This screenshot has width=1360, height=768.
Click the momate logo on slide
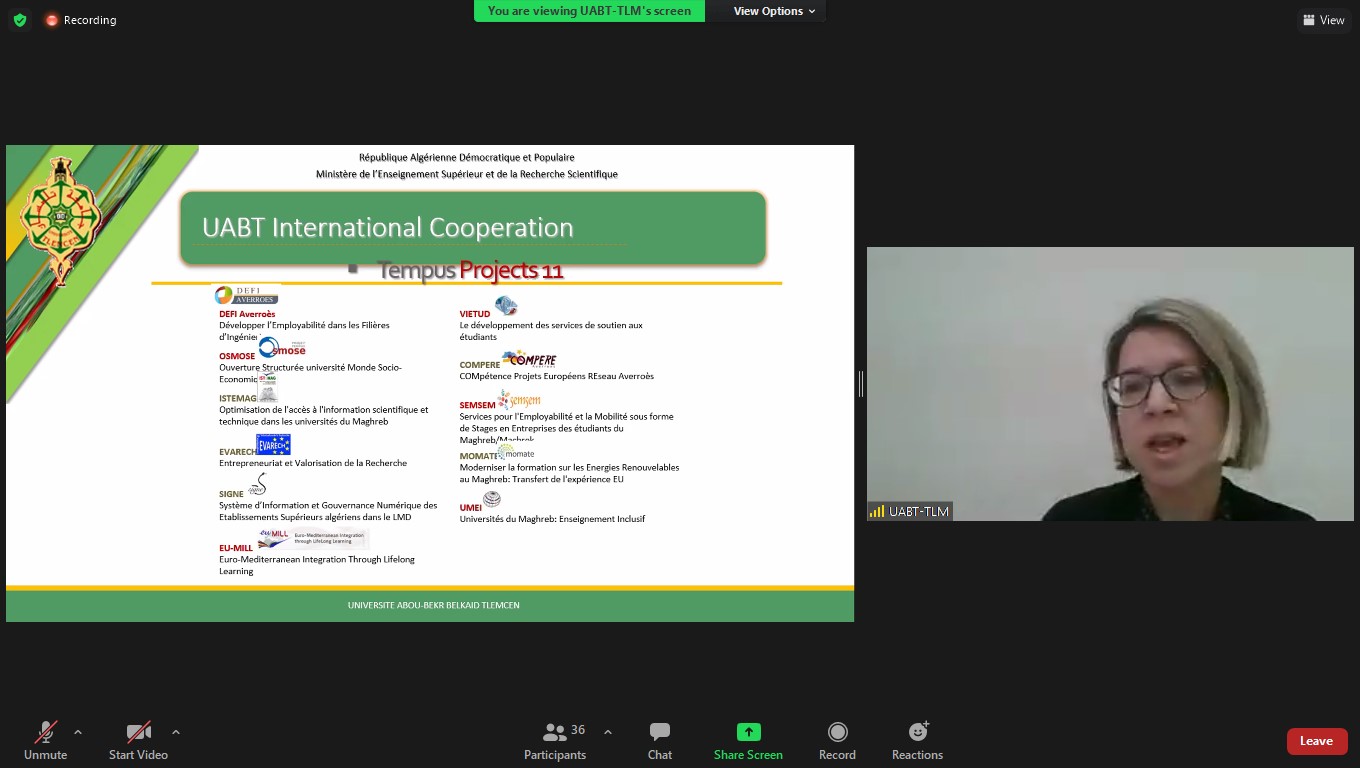point(516,452)
